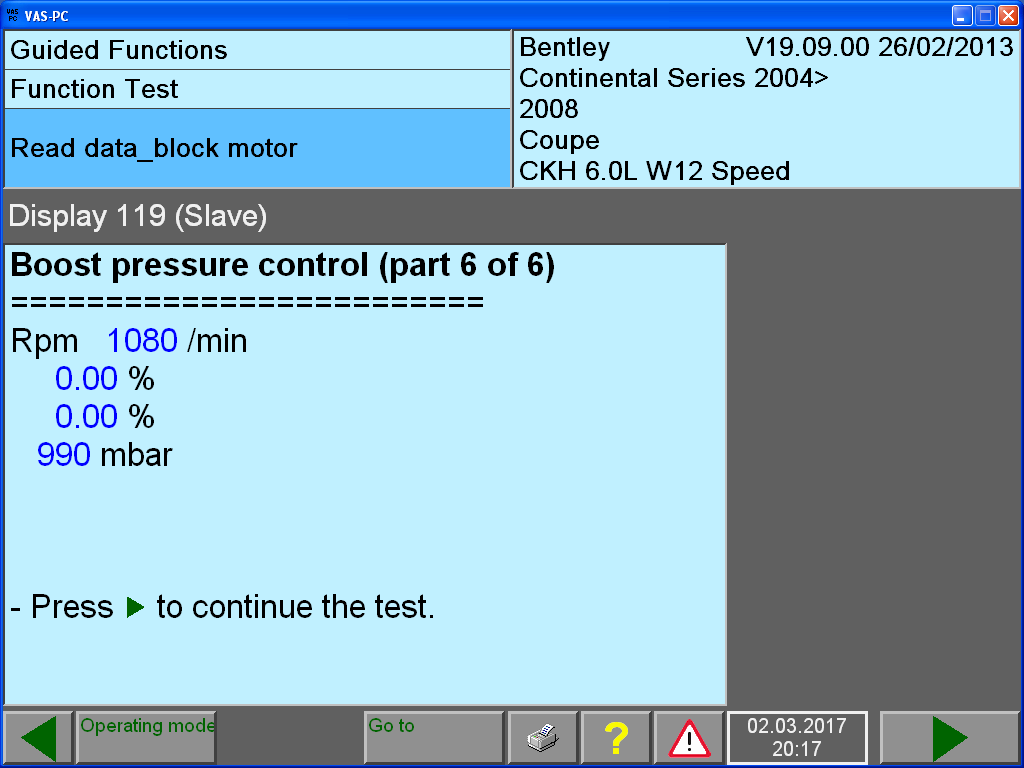Select the Guided Functions row

coord(257,50)
